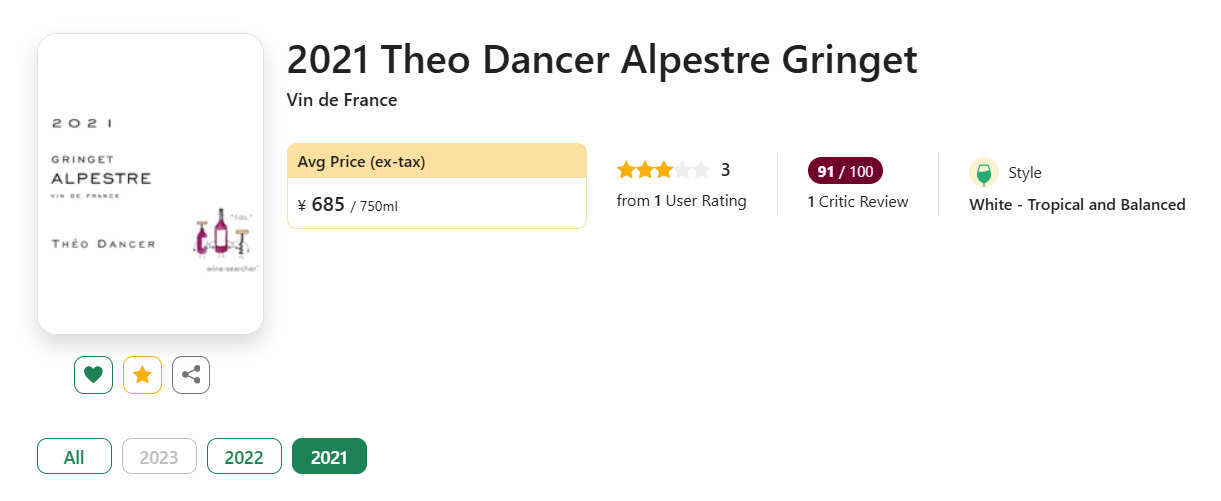Switch to the 2022 vintage tab
Viewport: 1221px width, 501px height.
(x=244, y=457)
